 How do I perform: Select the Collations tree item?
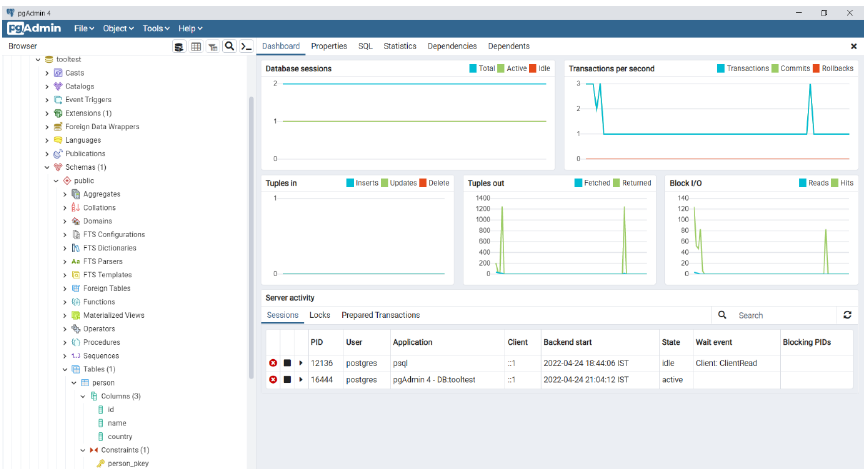pos(99,208)
